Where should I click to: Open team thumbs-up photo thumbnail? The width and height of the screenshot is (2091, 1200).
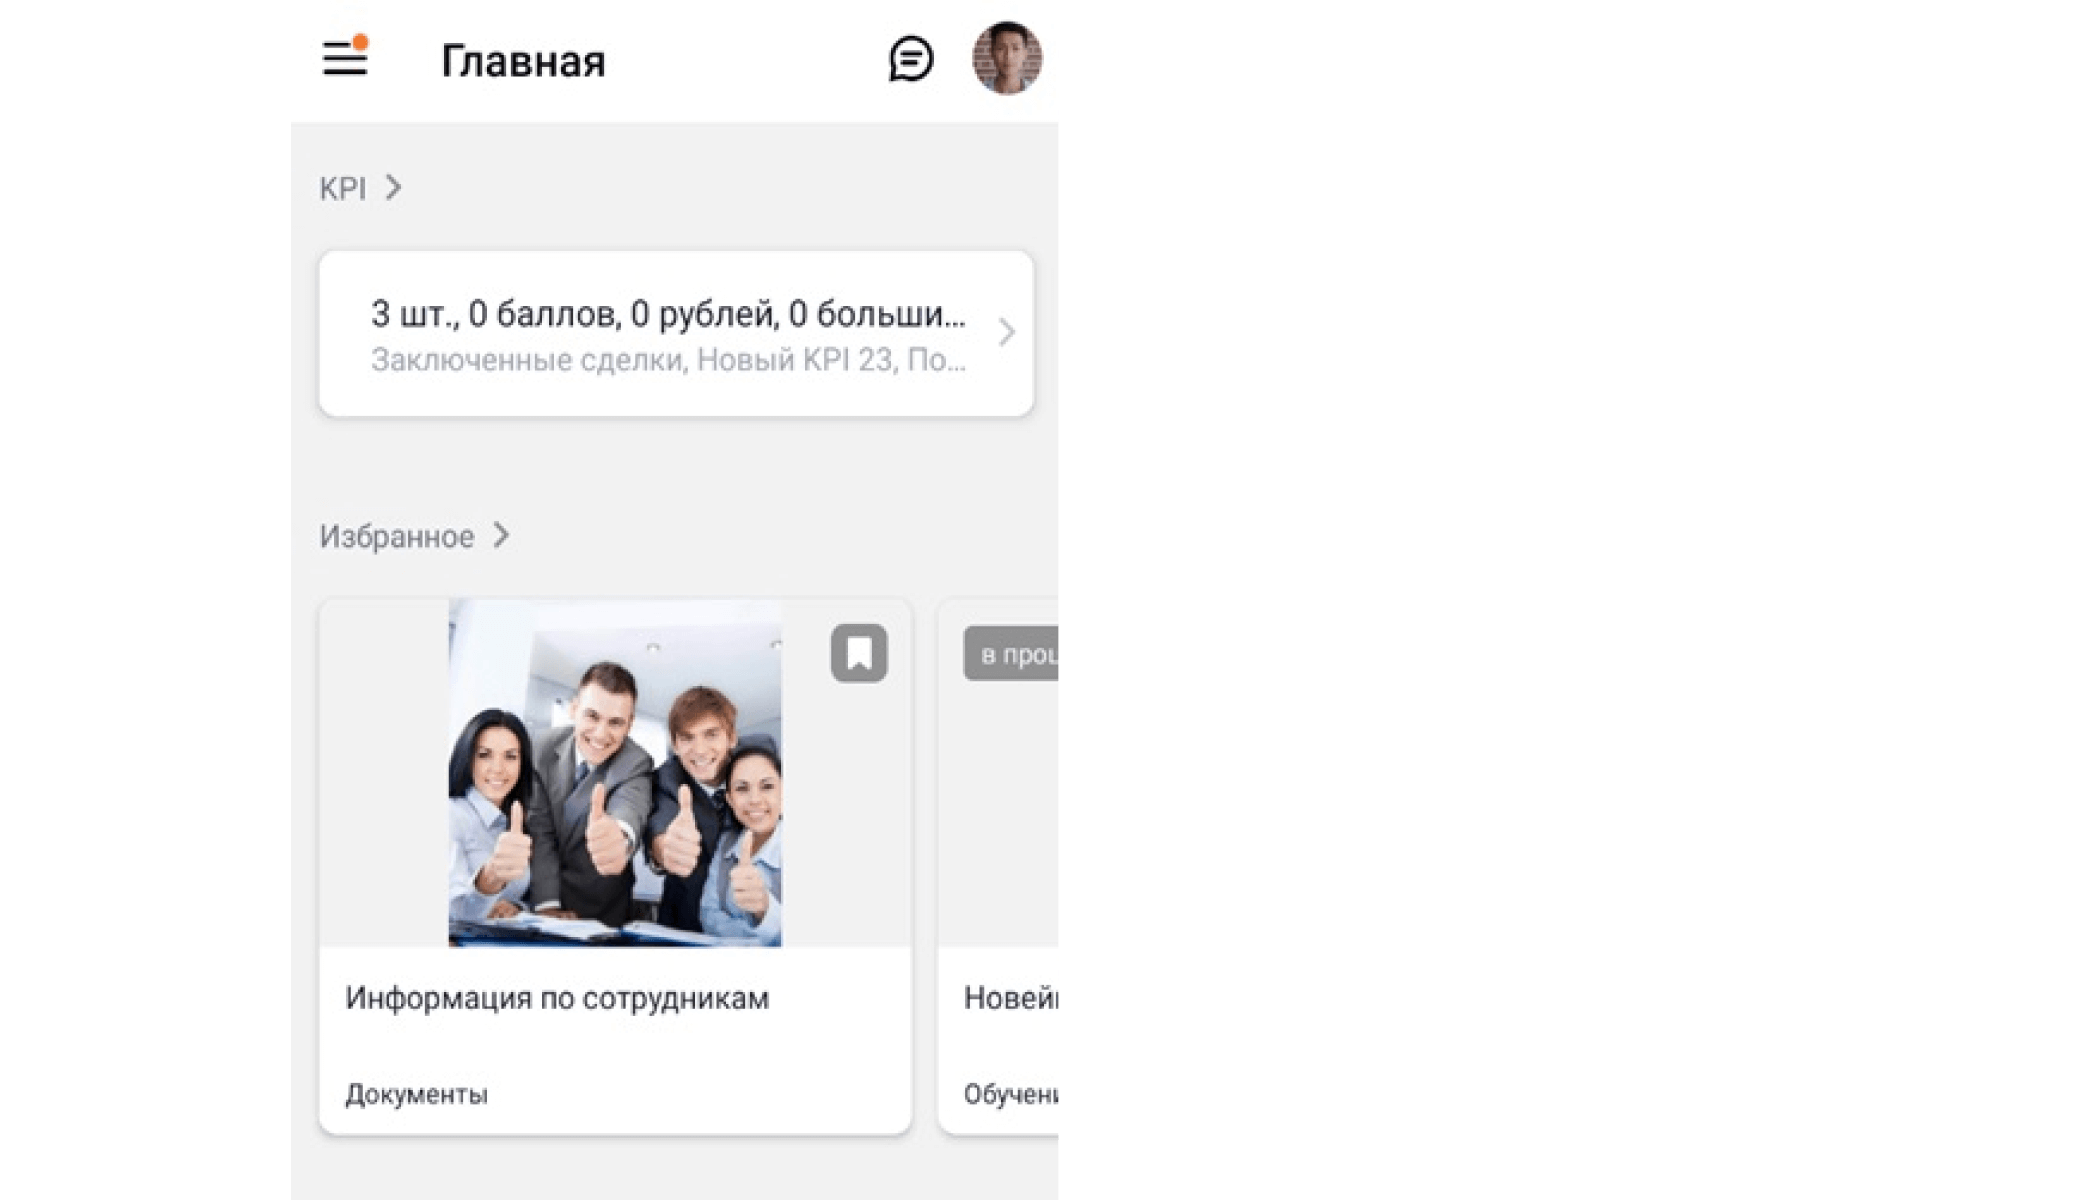(x=615, y=773)
